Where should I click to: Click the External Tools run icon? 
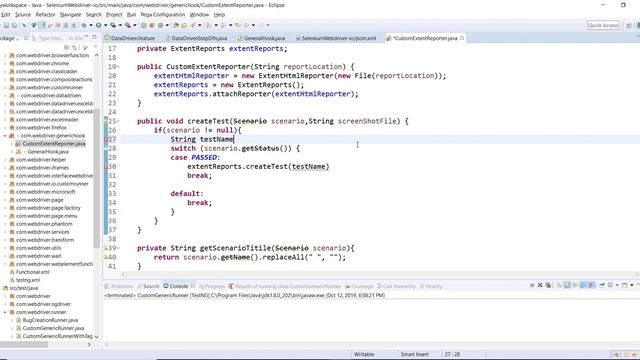point(128,25)
